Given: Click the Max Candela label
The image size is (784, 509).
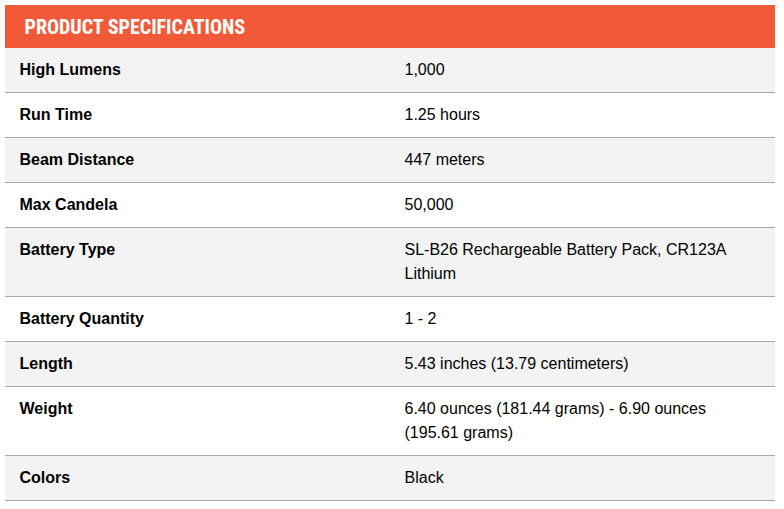Looking at the screenshot, I should 68,205.
